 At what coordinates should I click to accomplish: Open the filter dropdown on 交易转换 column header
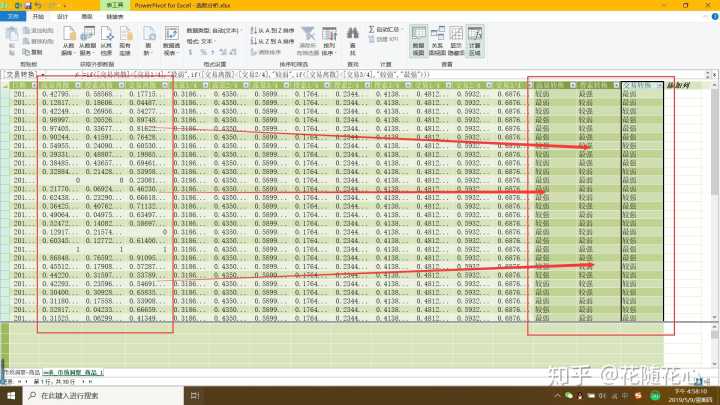pyautogui.click(x=657, y=86)
